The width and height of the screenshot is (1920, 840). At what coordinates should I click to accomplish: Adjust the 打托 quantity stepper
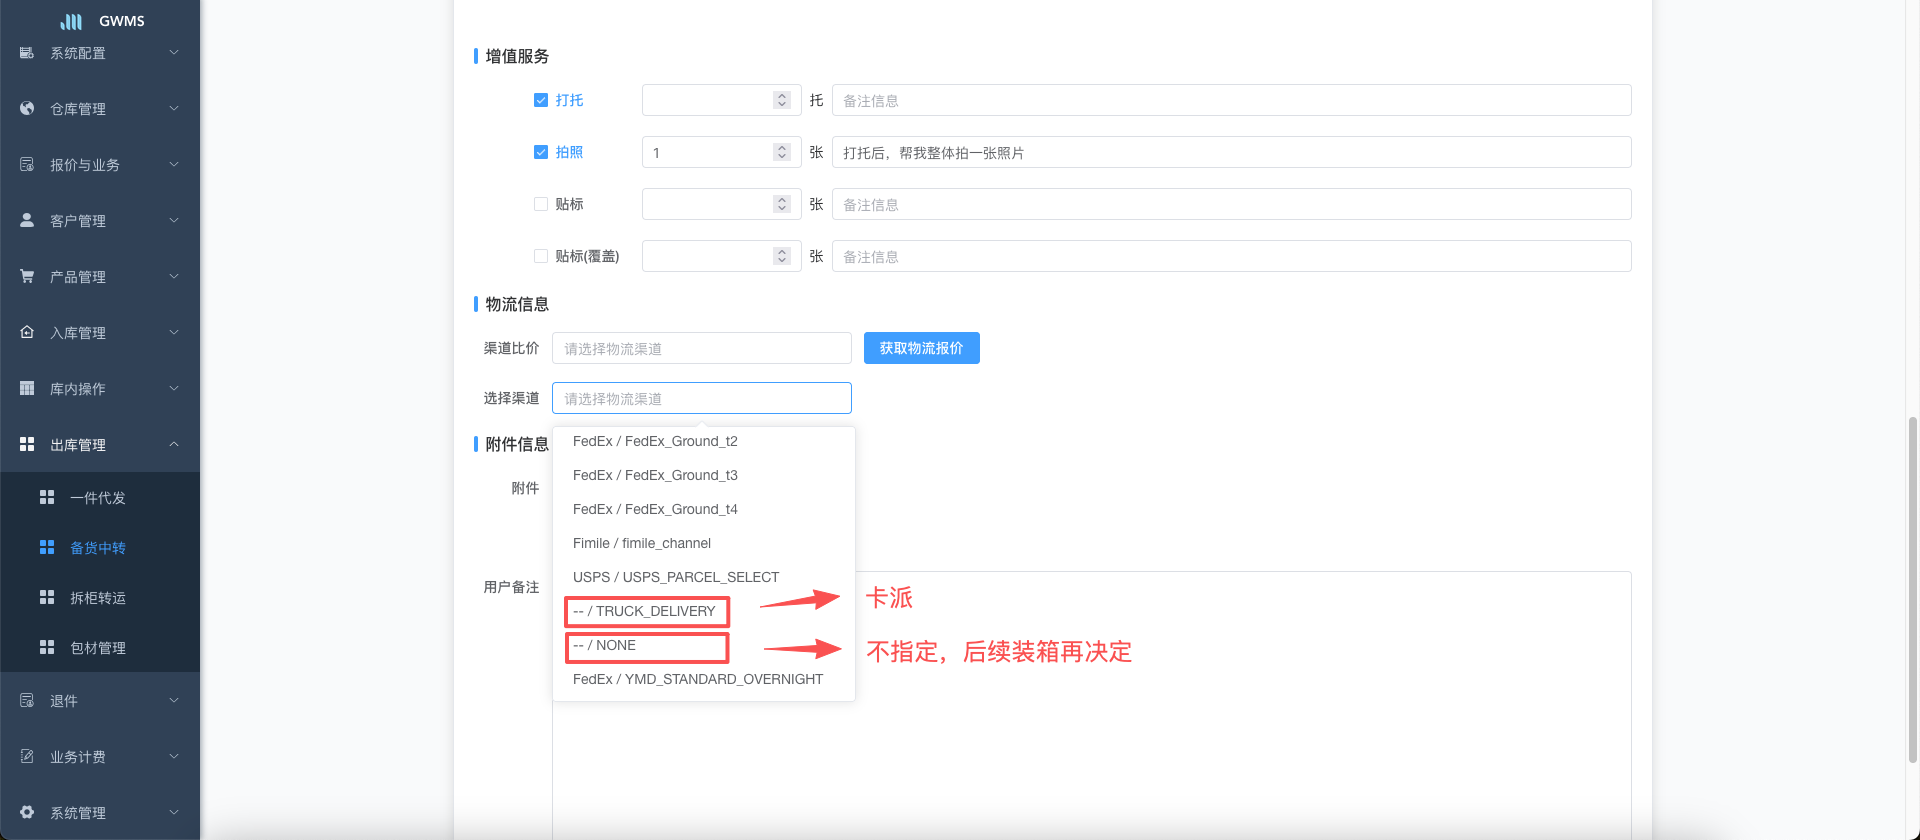pos(782,100)
